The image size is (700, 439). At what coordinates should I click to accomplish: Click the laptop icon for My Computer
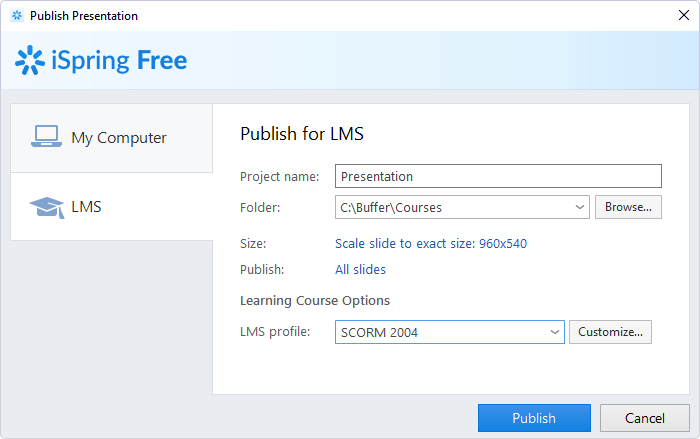[x=46, y=136]
